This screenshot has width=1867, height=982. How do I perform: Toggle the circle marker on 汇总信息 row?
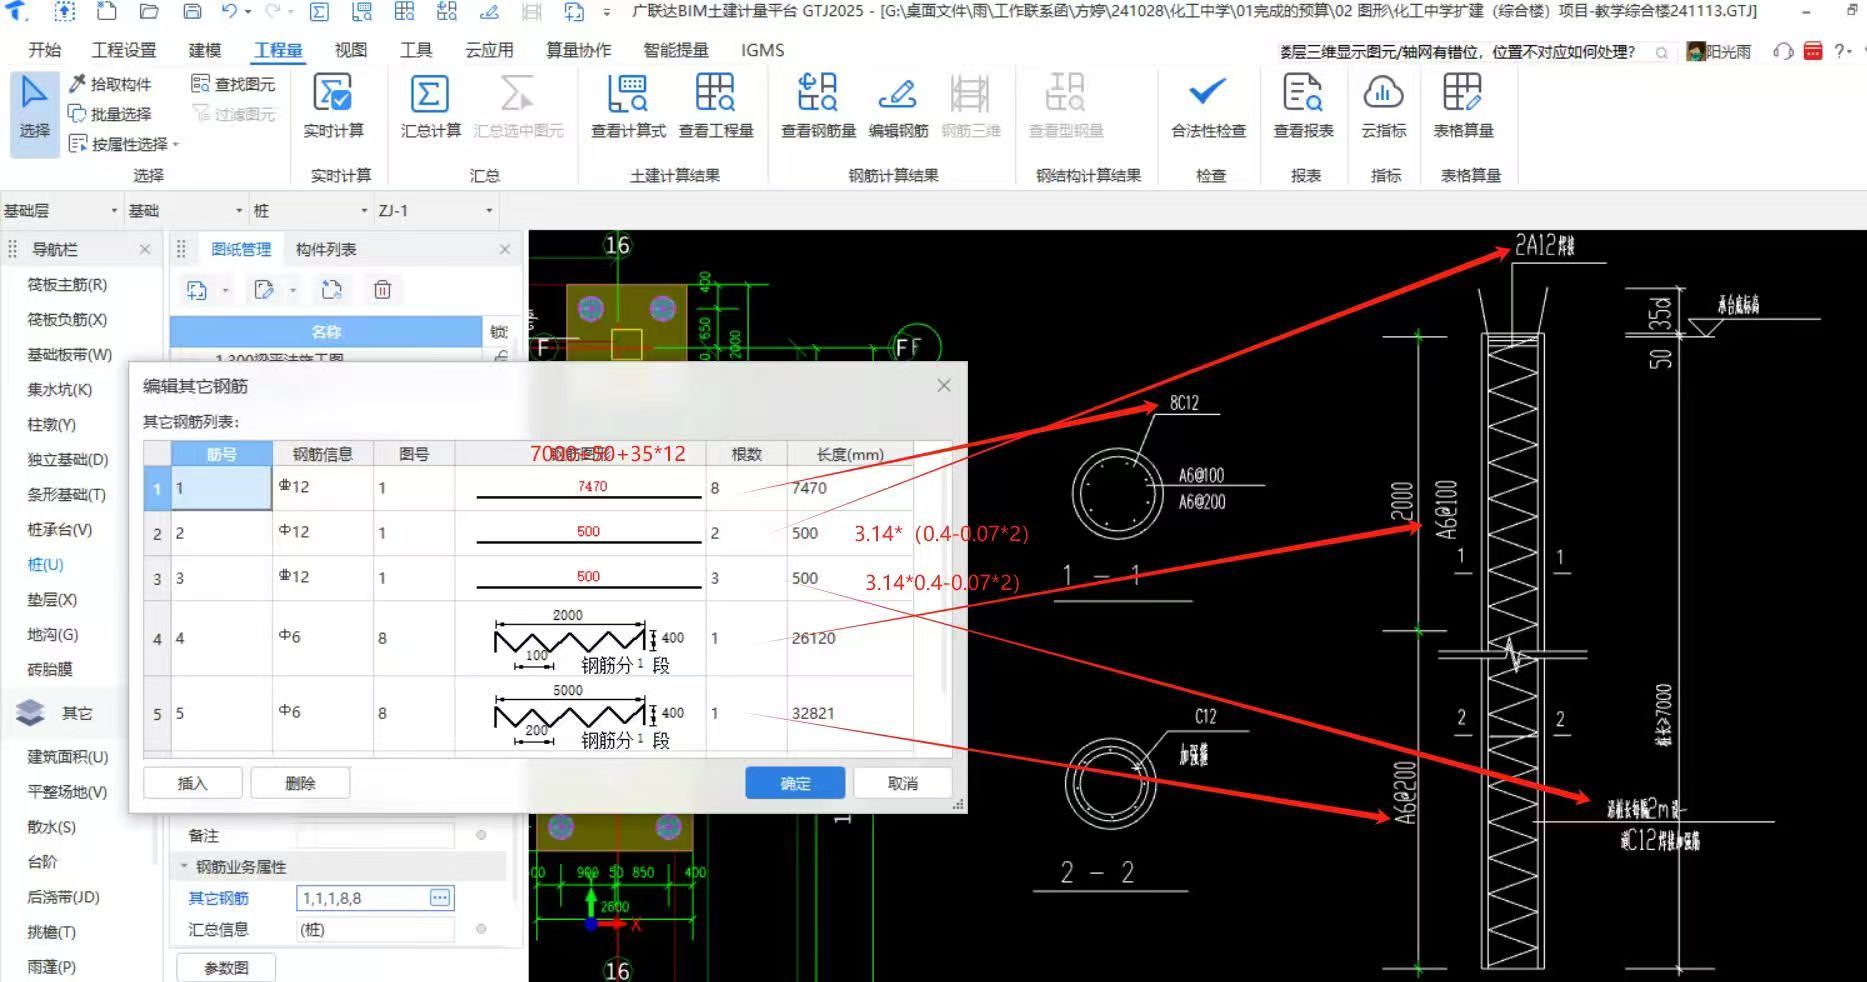coord(481,929)
